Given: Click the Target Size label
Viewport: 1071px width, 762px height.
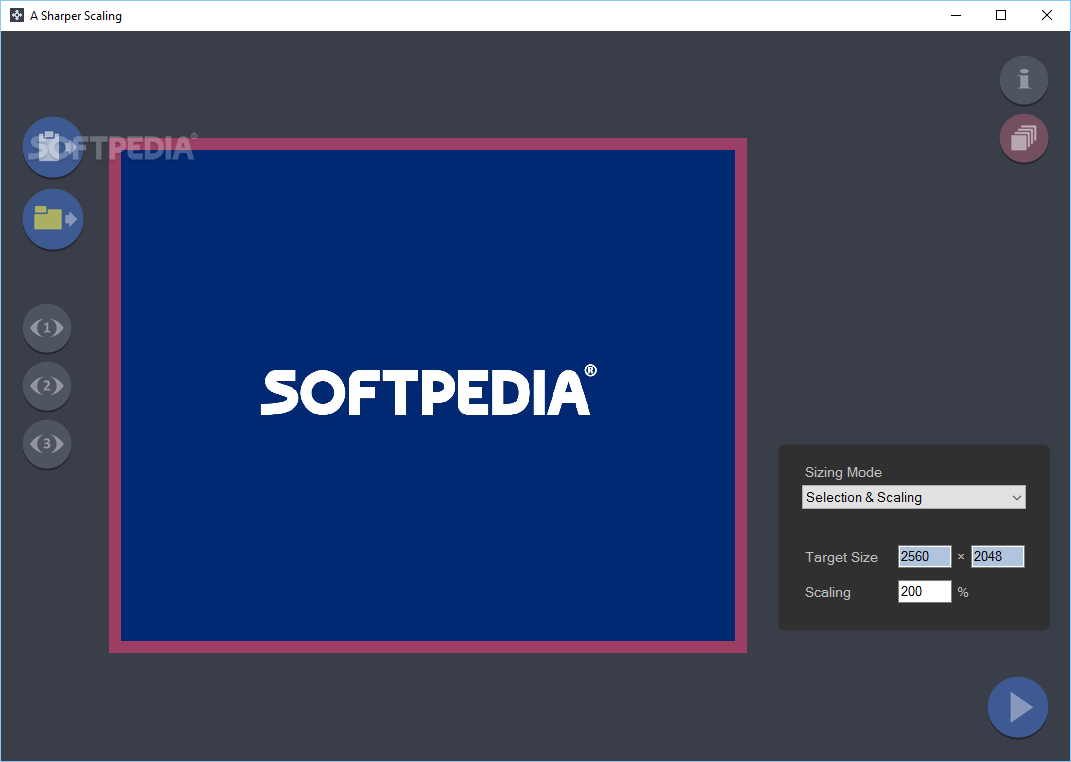Looking at the screenshot, I should 841,557.
